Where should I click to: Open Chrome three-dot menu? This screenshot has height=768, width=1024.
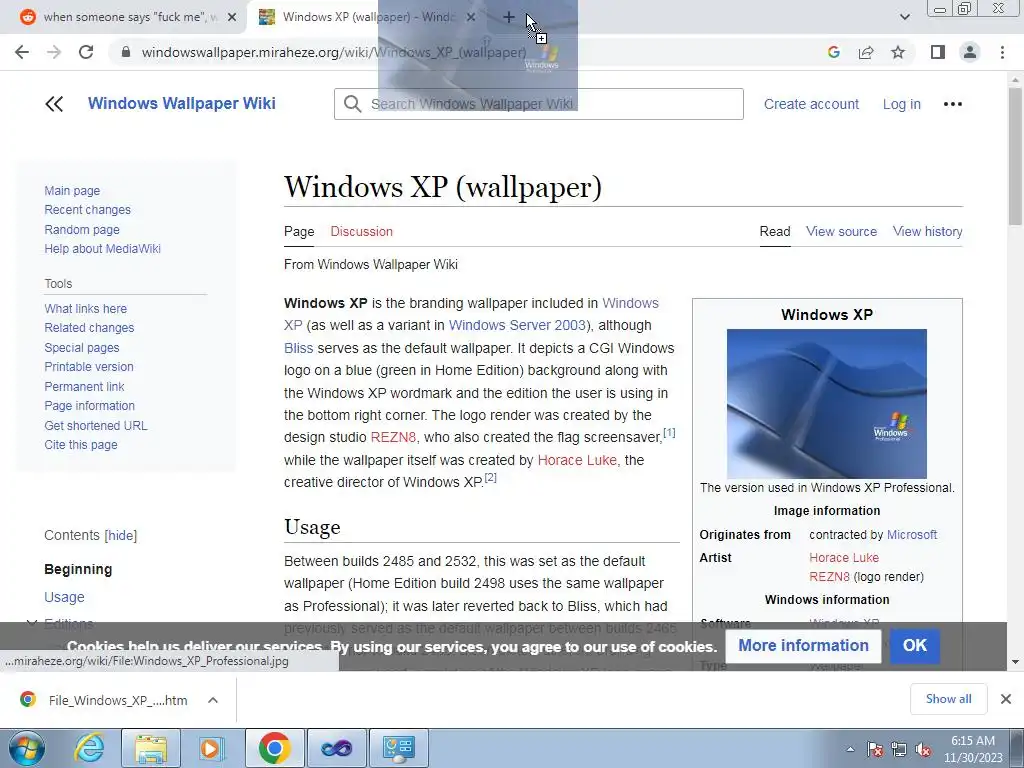[1002, 52]
